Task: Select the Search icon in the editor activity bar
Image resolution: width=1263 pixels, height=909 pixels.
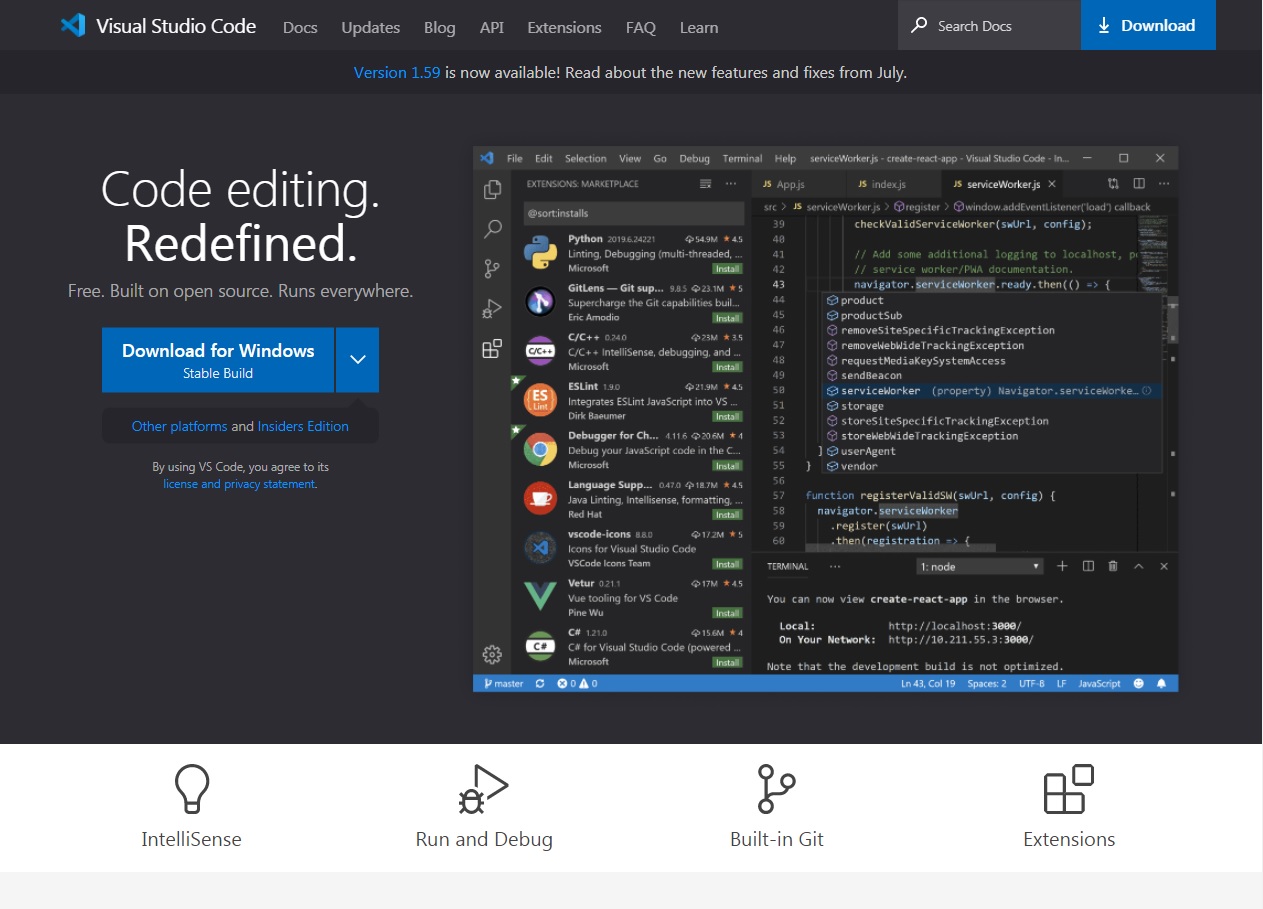Action: pyautogui.click(x=492, y=229)
